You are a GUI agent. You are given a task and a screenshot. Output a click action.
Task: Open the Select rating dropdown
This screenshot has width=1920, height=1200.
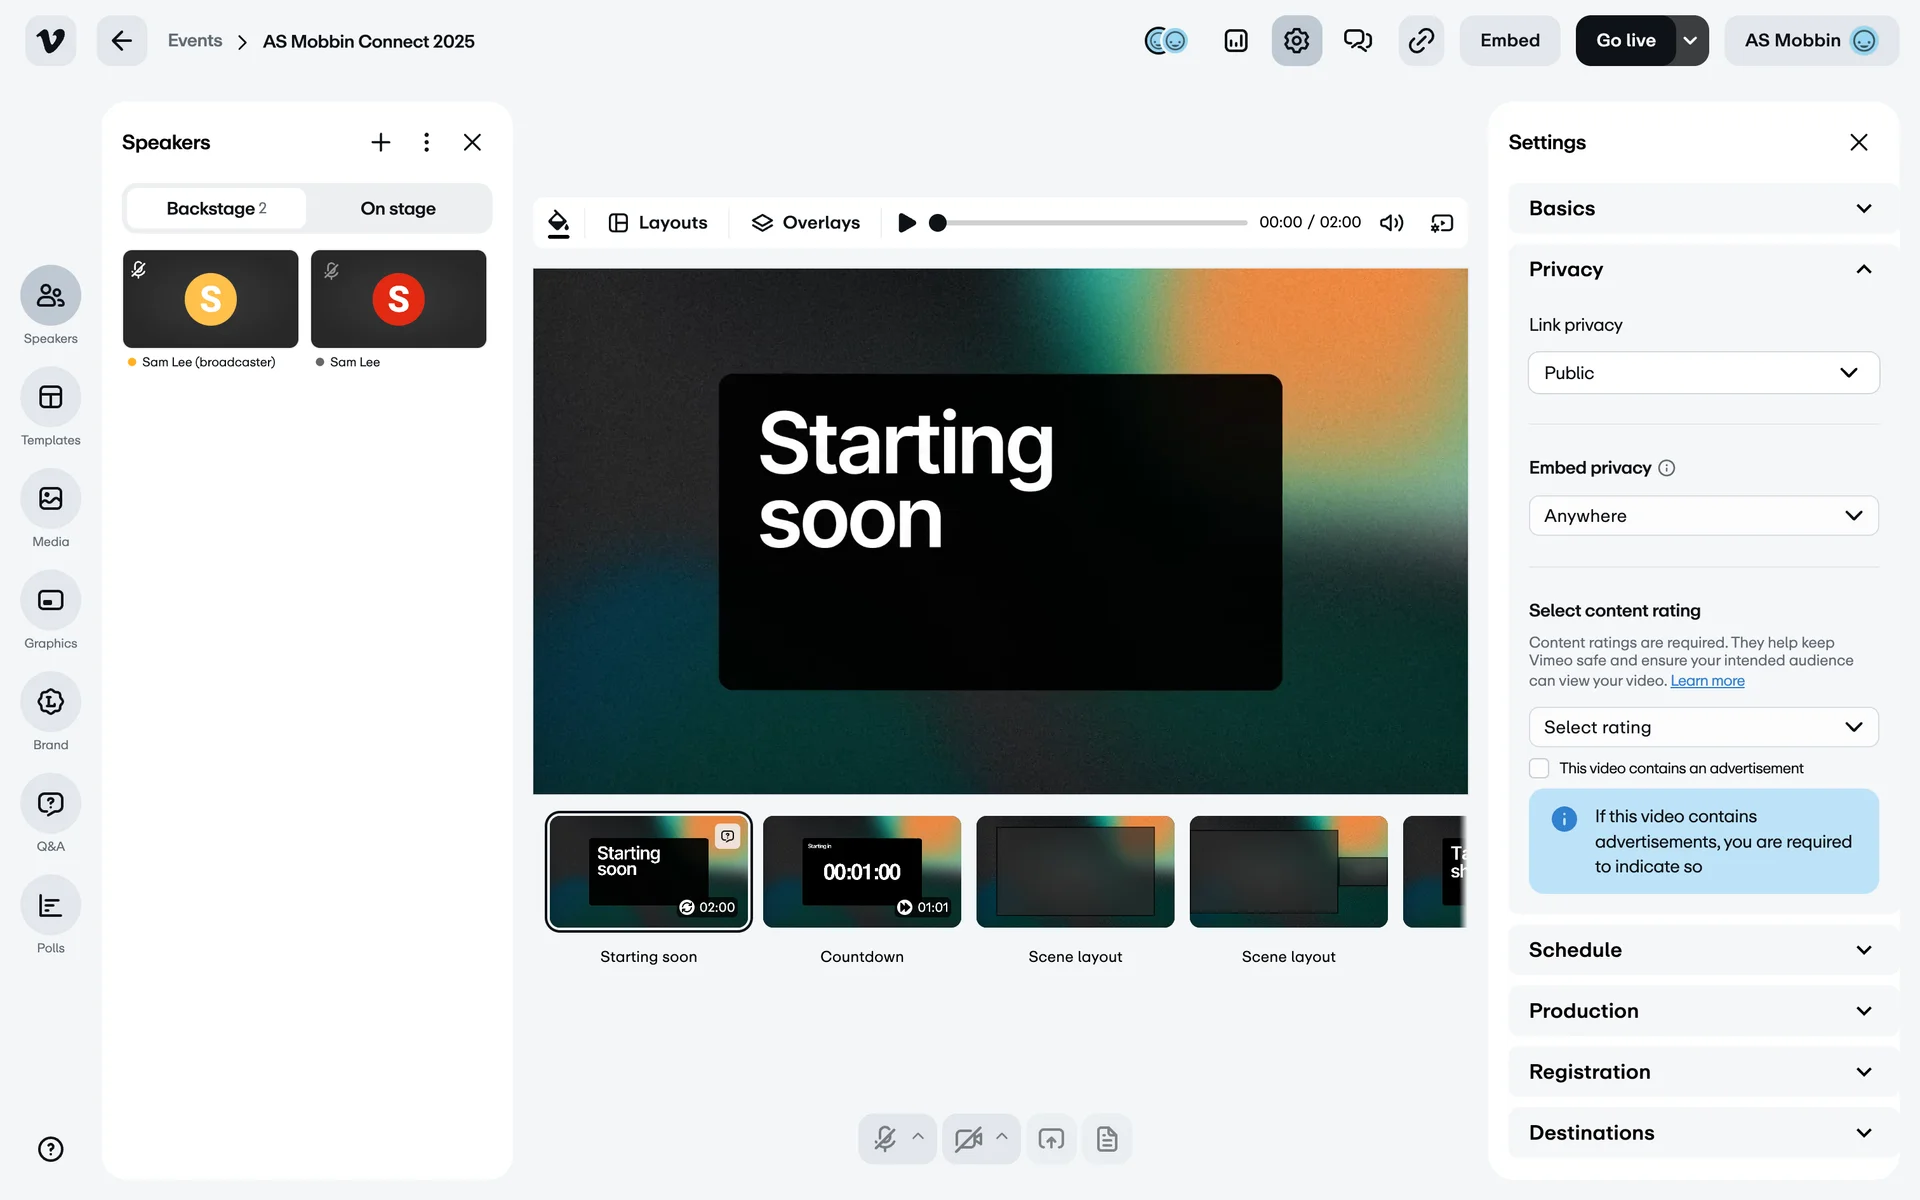(x=1703, y=727)
